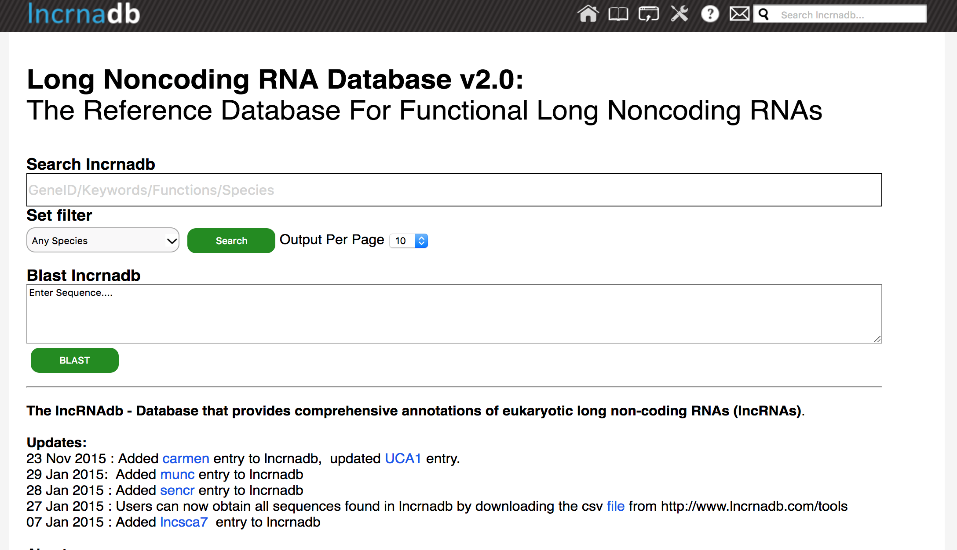Viewport: 957px width, 550px height.
Task: Focus the GeneID/Keywords search field
Action: coord(453,190)
